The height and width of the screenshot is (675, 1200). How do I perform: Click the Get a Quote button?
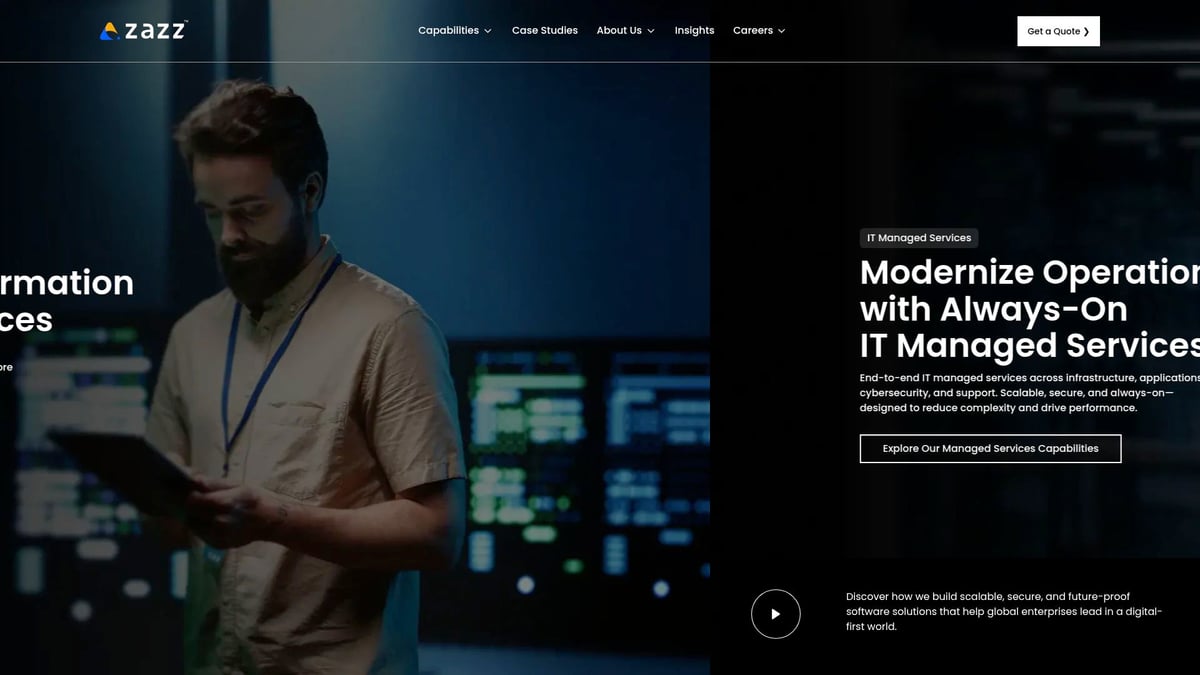[x=1058, y=31]
